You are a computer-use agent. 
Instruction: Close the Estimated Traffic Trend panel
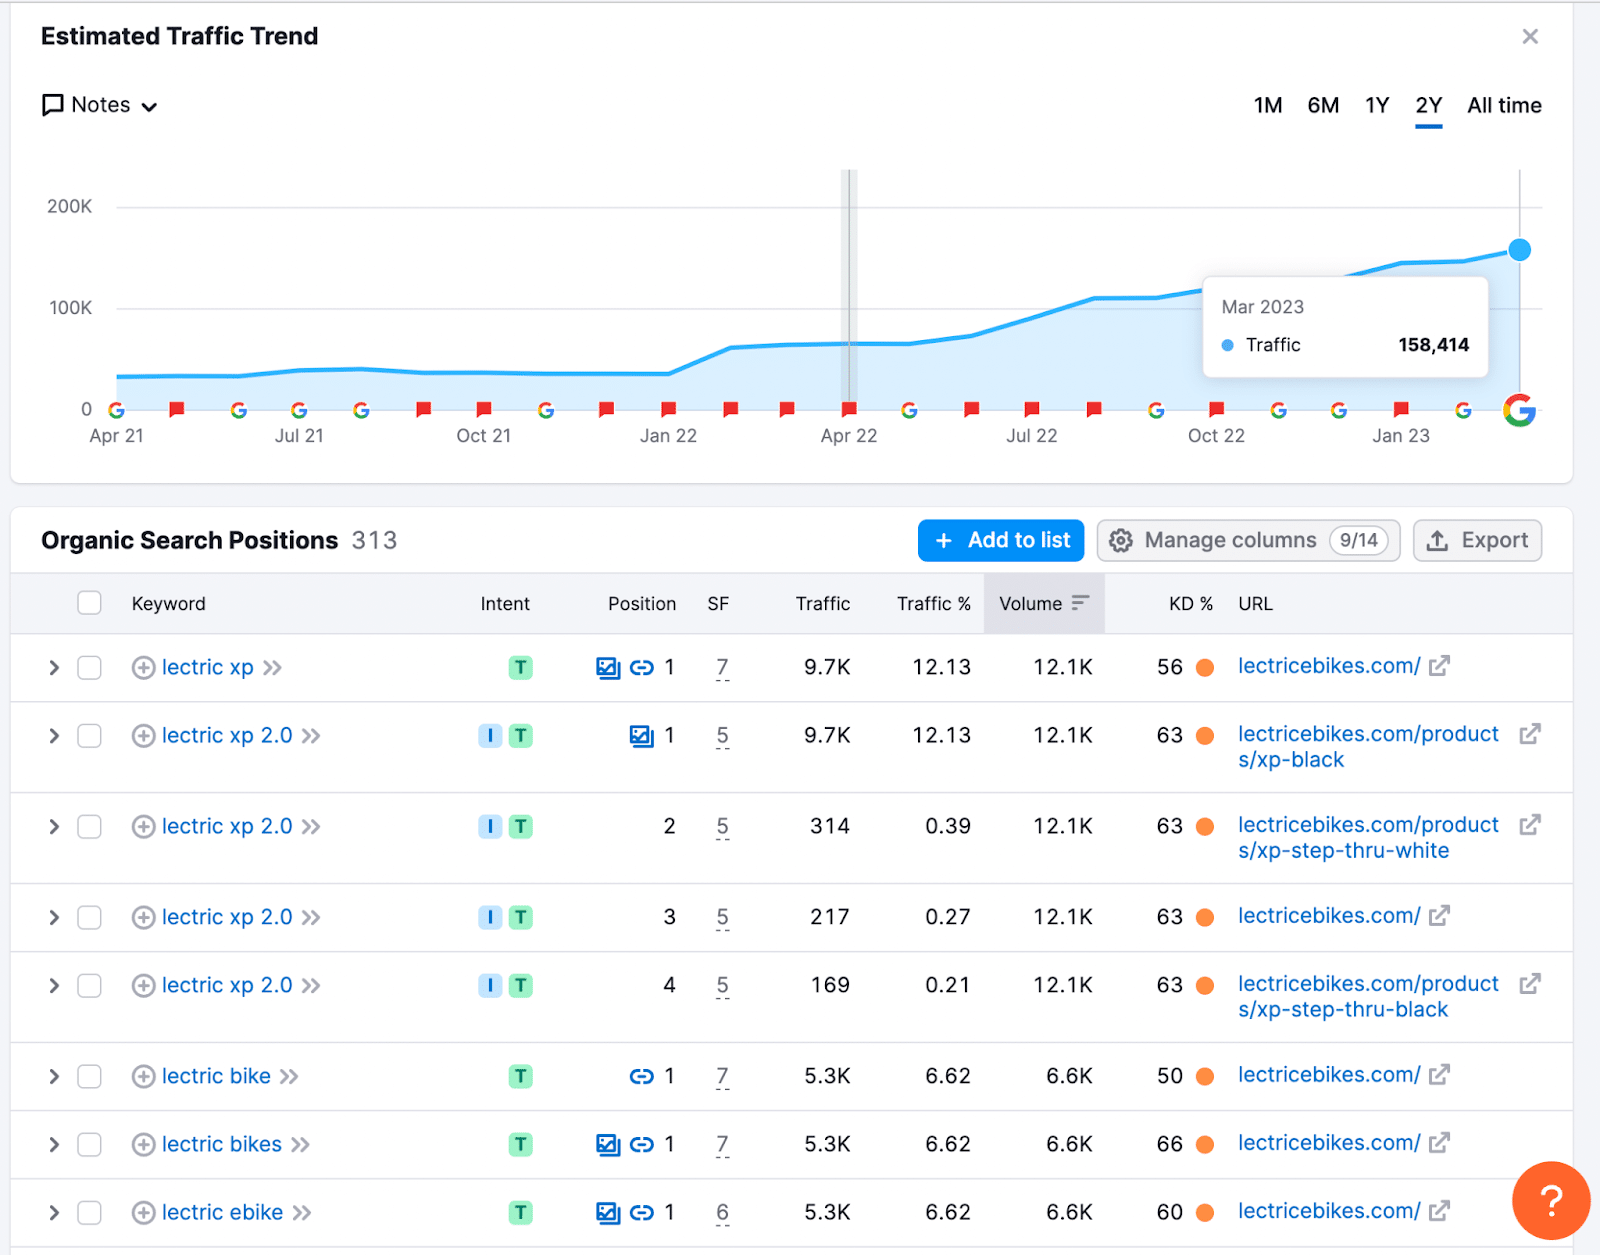point(1529,37)
